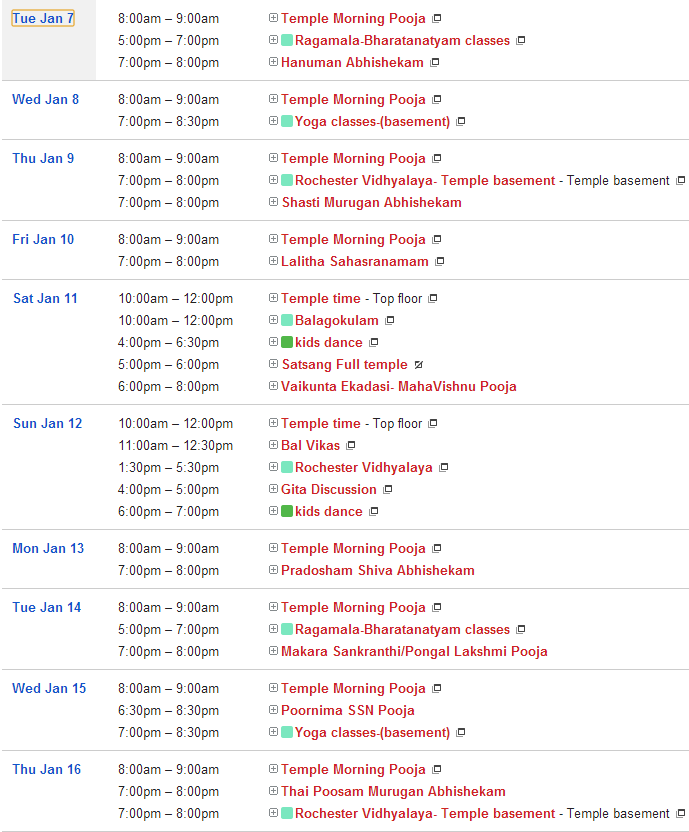
Task: Select the Tue Jan 7 date heading
Action: pos(43,19)
